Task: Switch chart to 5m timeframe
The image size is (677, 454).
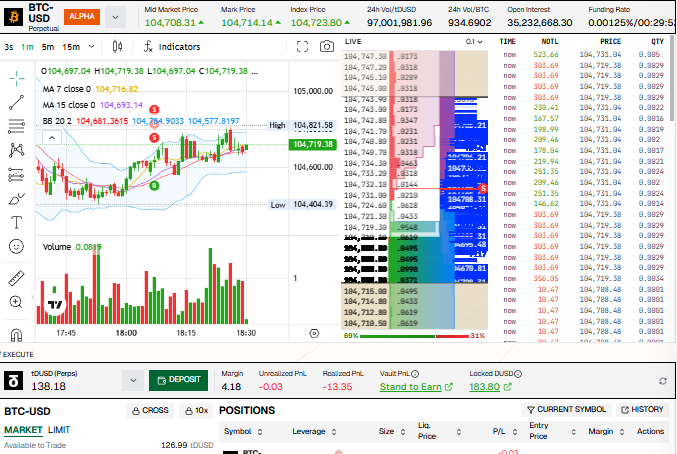Action: click(x=47, y=47)
